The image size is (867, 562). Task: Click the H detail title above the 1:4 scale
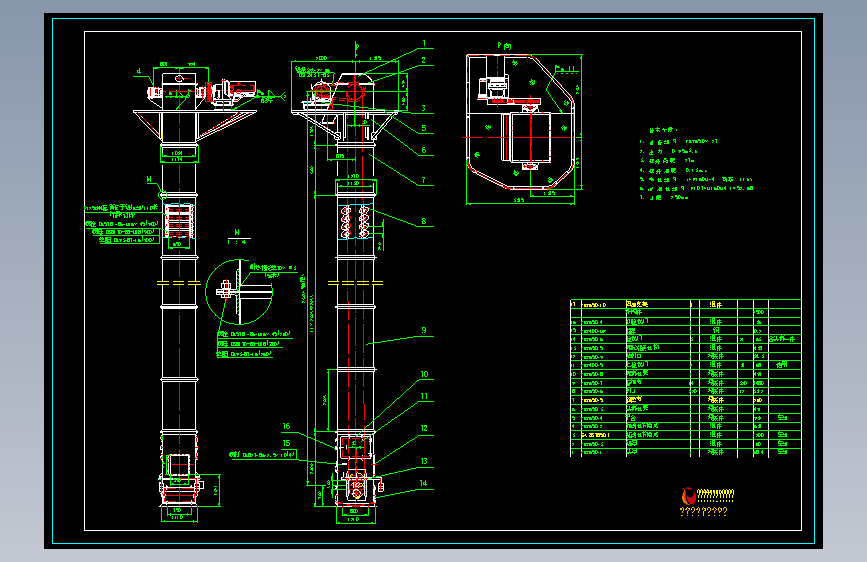(x=237, y=232)
